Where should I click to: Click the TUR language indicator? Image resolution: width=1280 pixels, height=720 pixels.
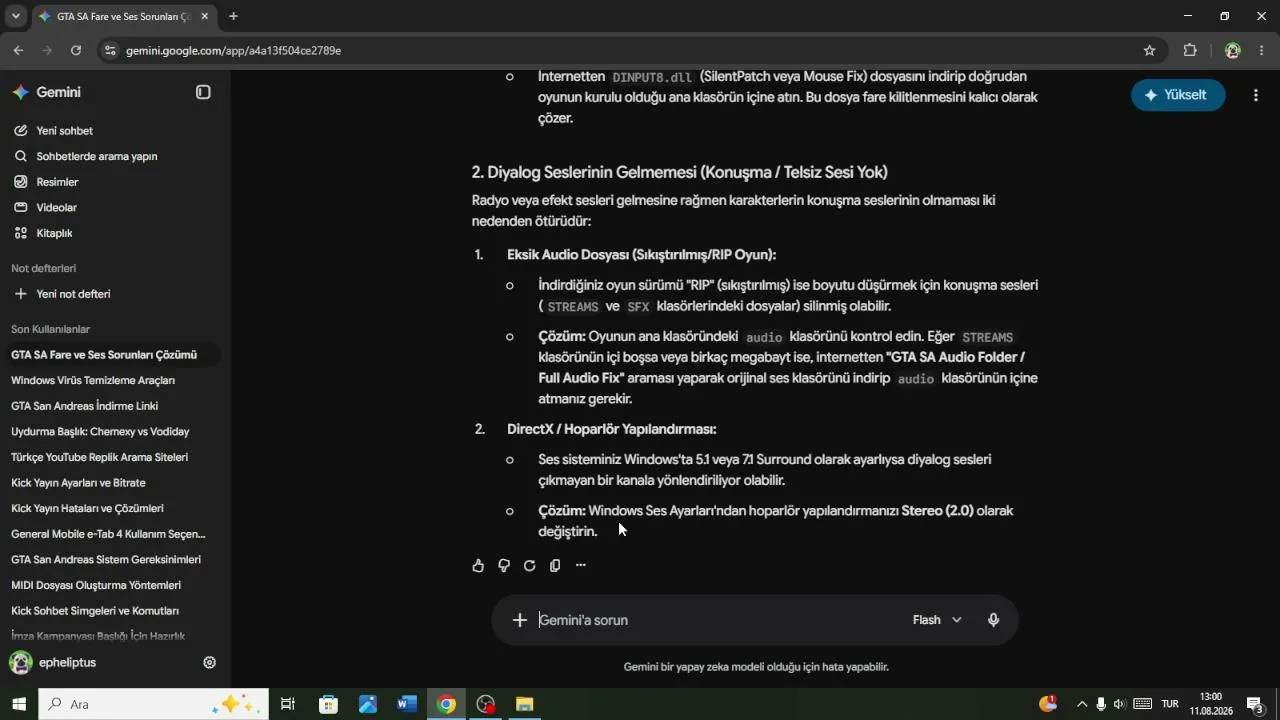click(x=1170, y=704)
